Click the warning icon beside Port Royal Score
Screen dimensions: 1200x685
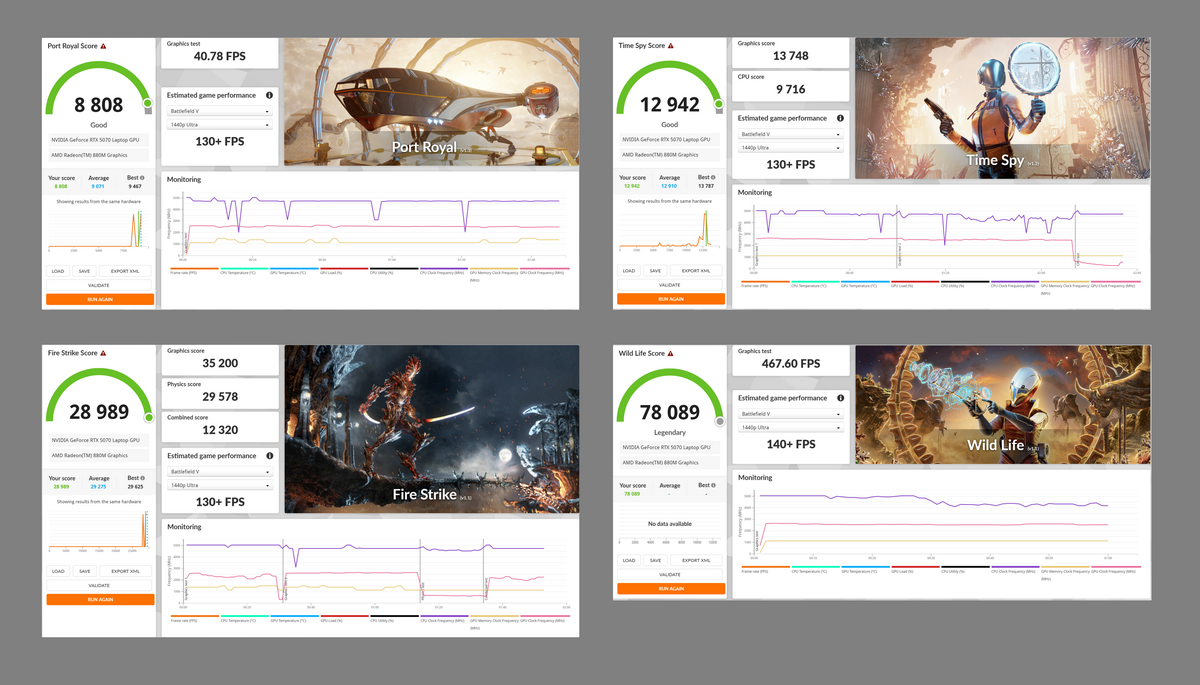[103, 46]
